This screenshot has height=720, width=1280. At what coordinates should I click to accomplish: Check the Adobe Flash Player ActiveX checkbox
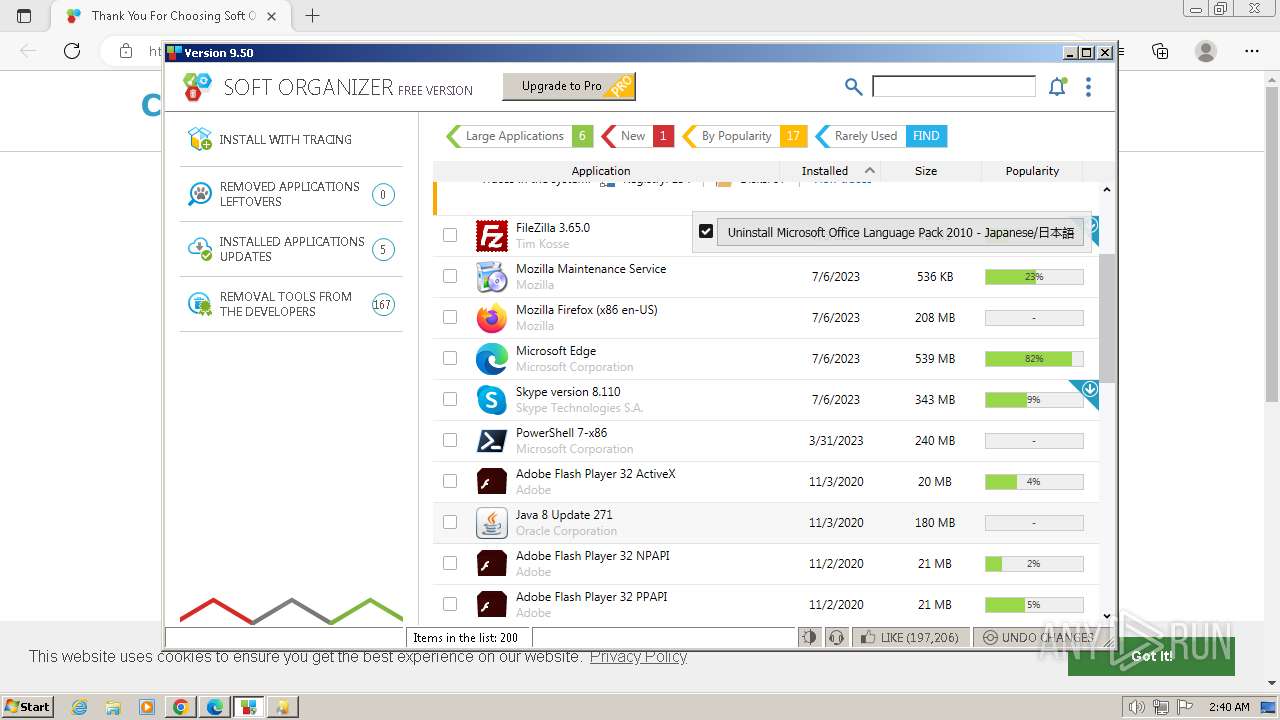pyautogui.click(x=450, y=481)
